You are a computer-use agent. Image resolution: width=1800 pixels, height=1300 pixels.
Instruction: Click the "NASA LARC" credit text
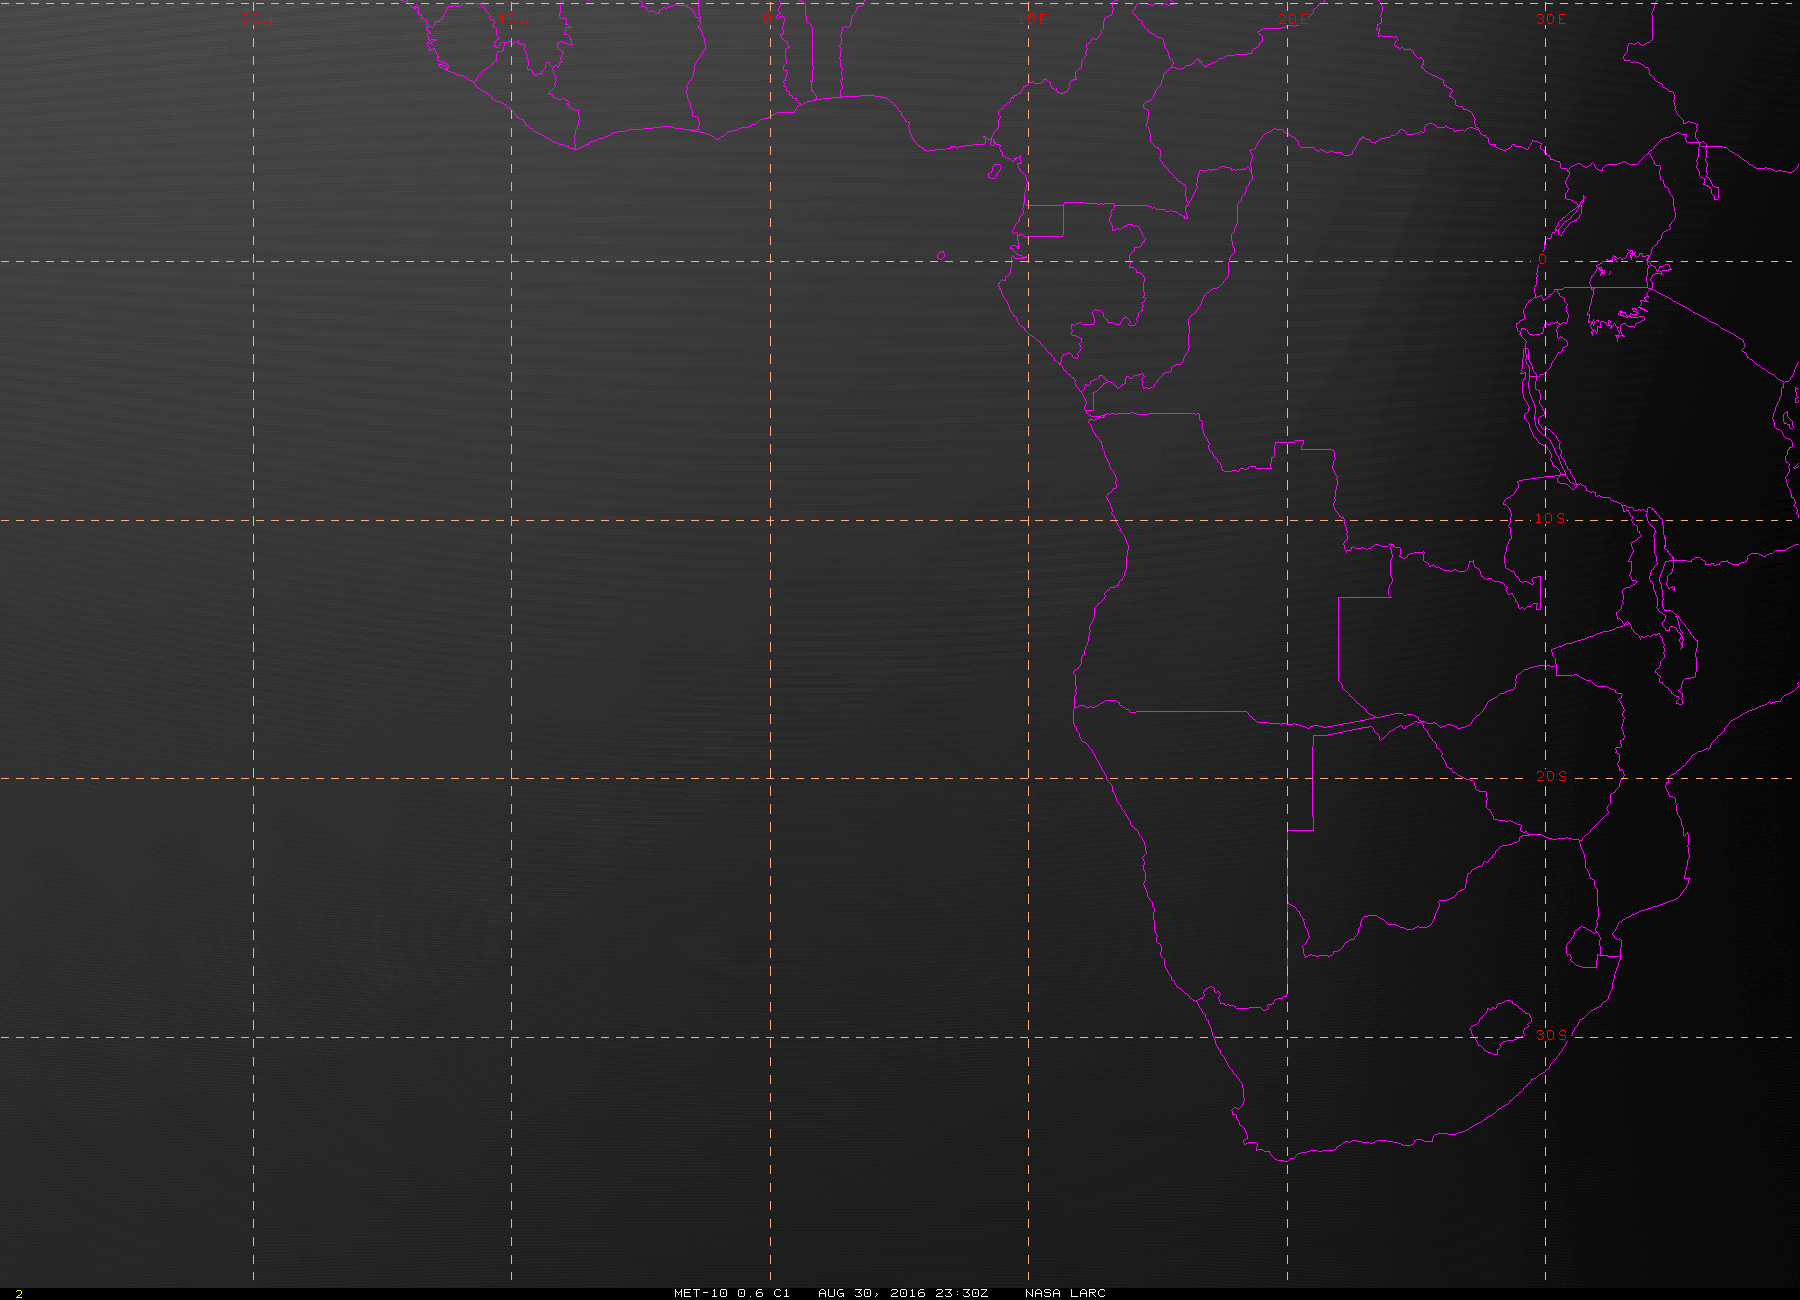[x=1065, y=1293]
